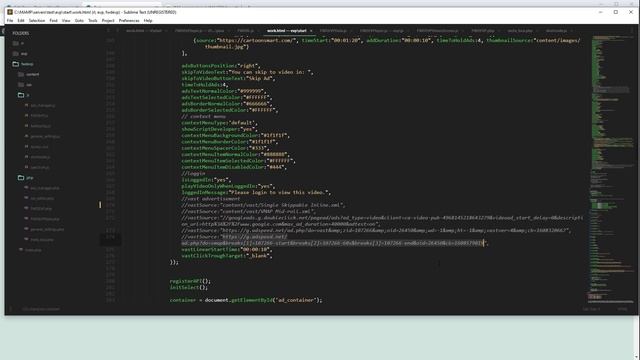
Task: Click the adsTextNormalColor:"#999999" line
Action: [x=224, y=91]
